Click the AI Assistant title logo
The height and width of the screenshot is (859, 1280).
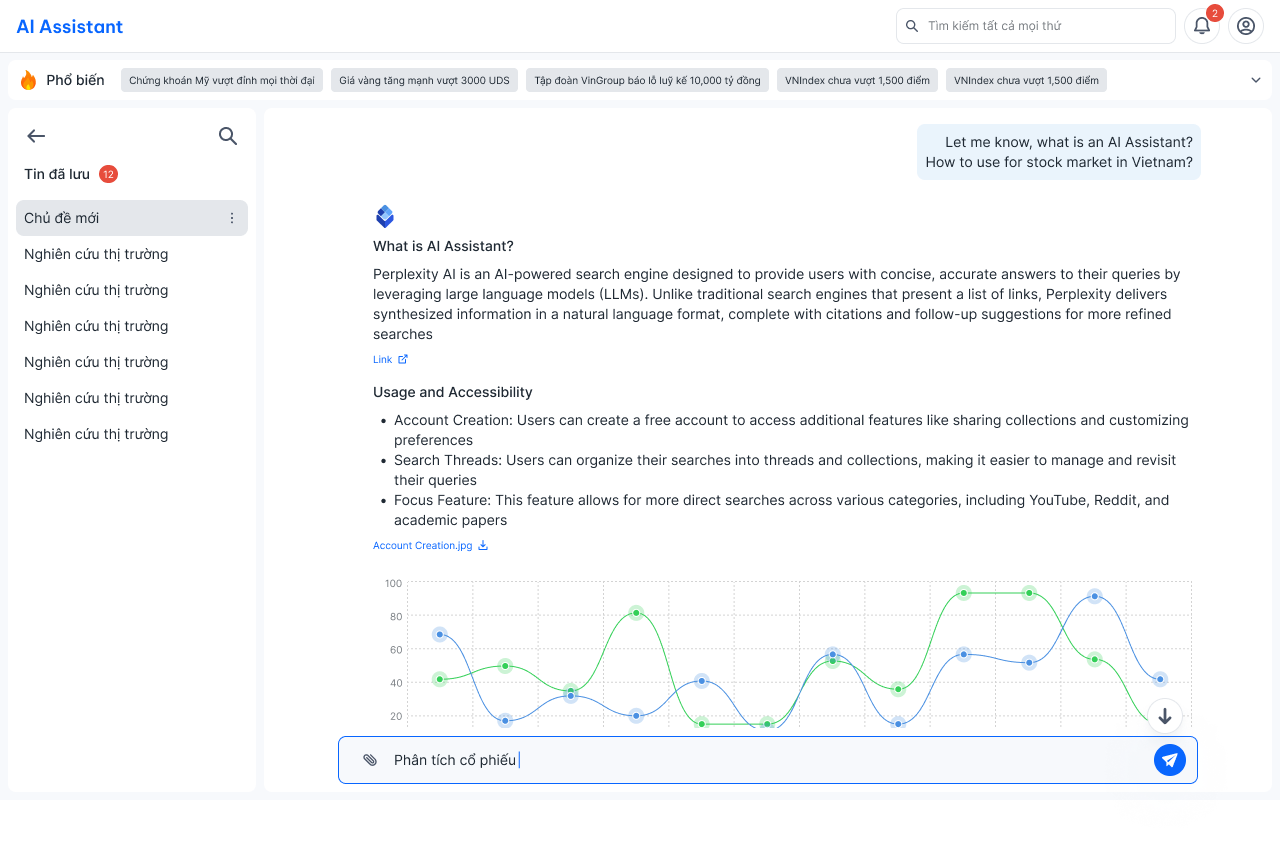(x=70, y=27)
